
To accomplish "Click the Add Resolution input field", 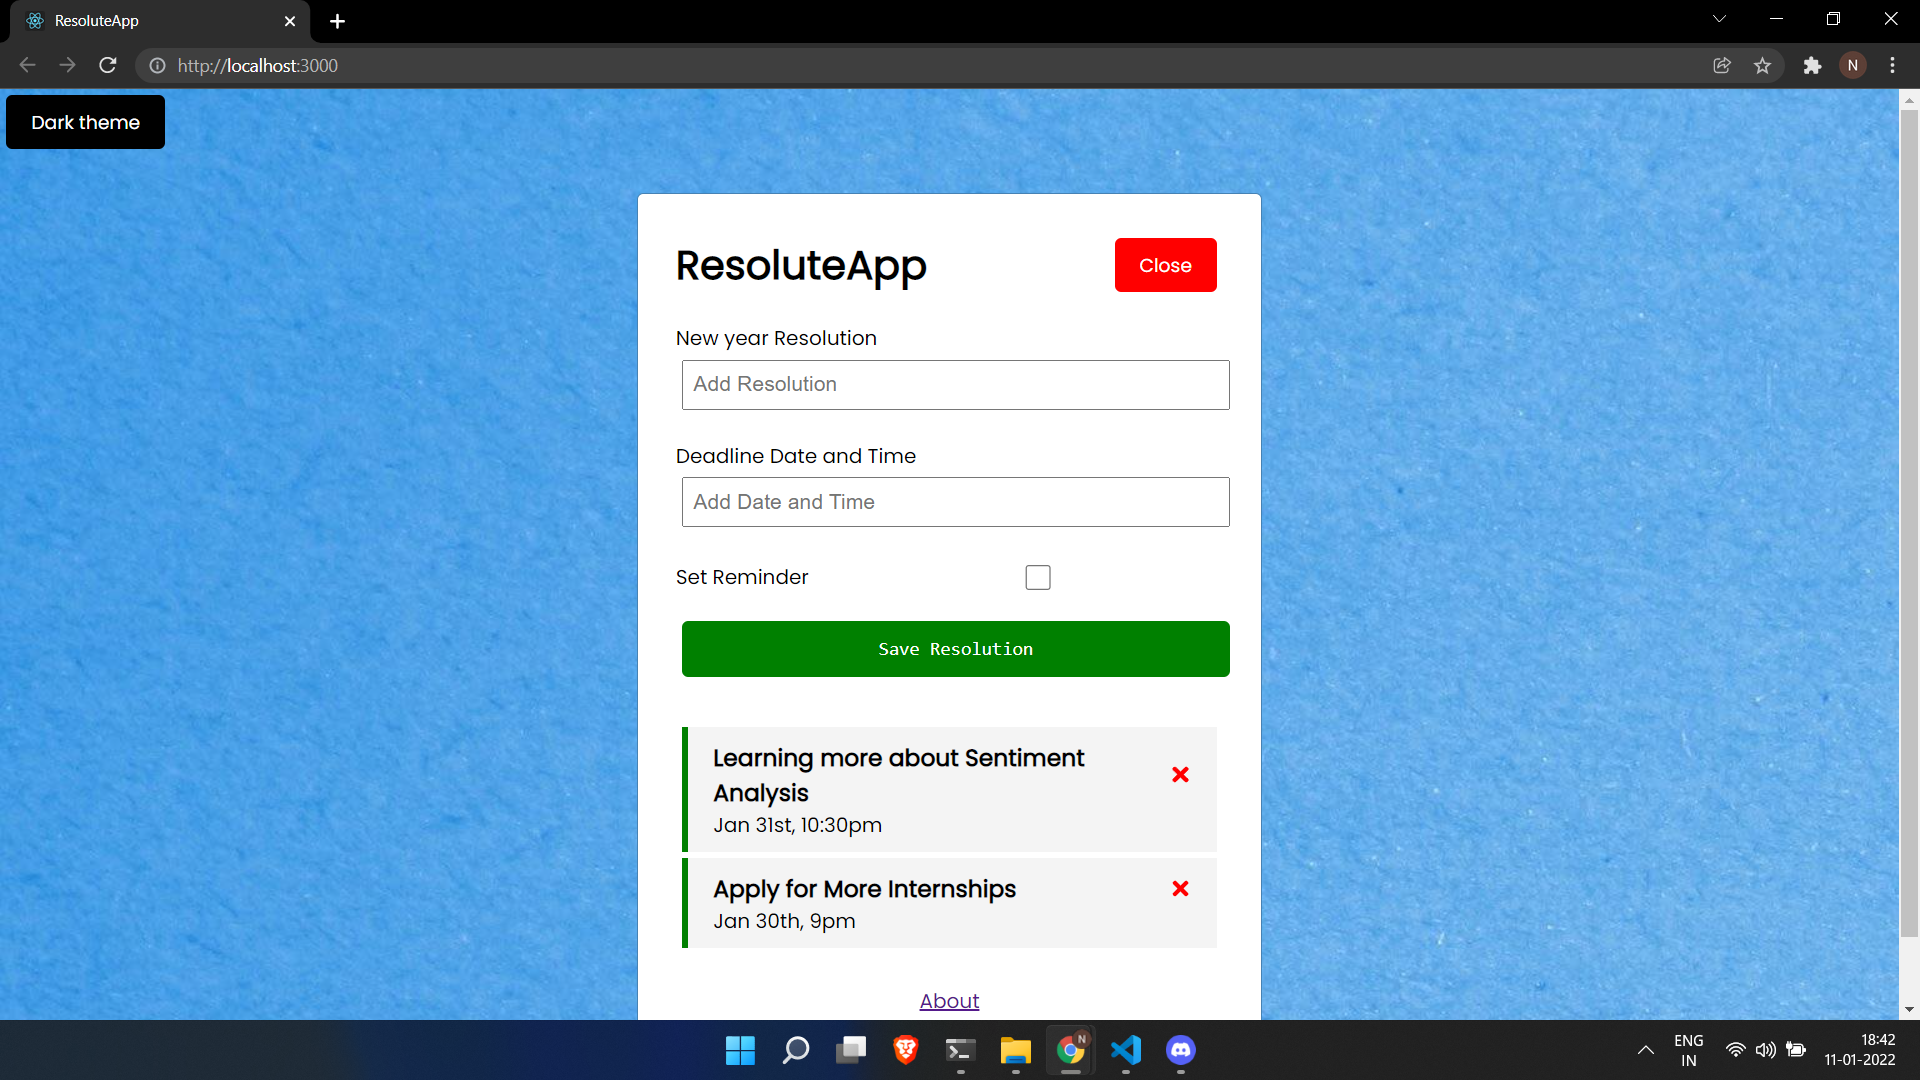I will pyautogui.click(x=955, y=385).
